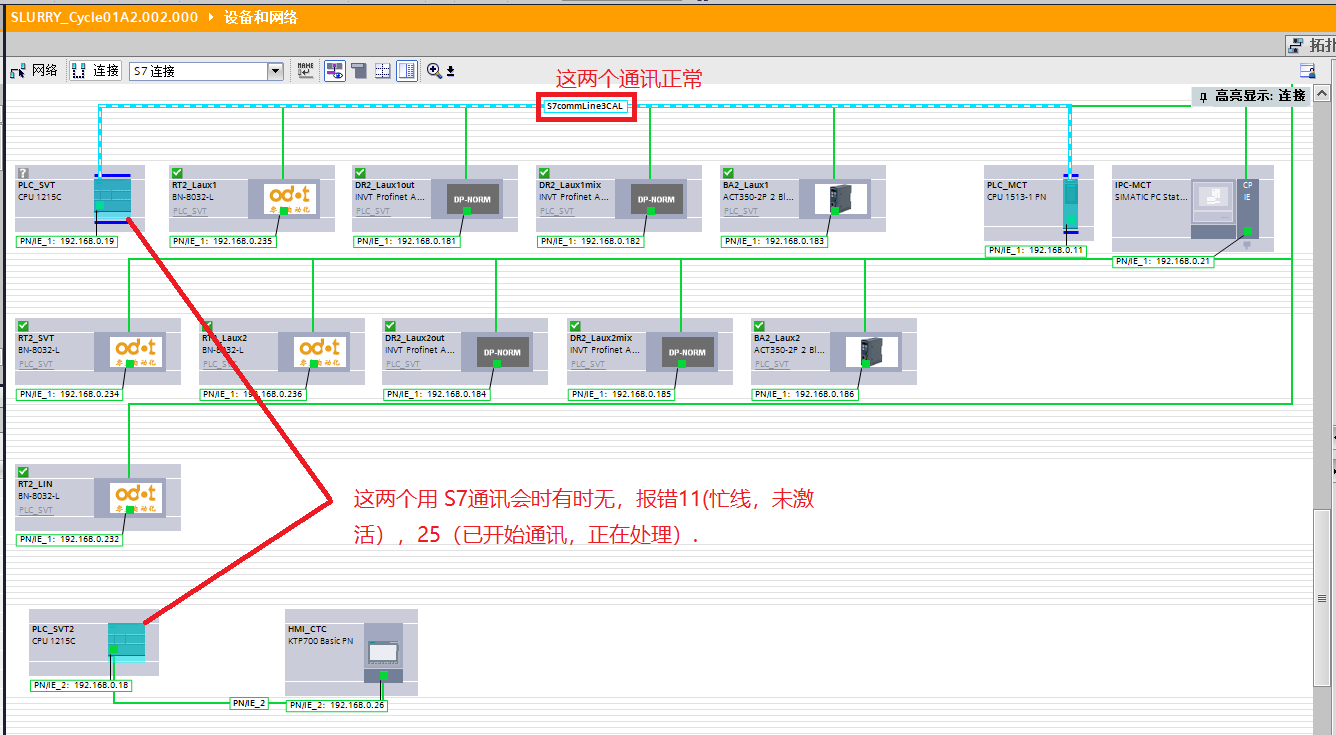This screenshot has width=1336, height=735.
Task: Click 设备和网络 in the breadcrumb title
Action: click(x=261, y=17)
